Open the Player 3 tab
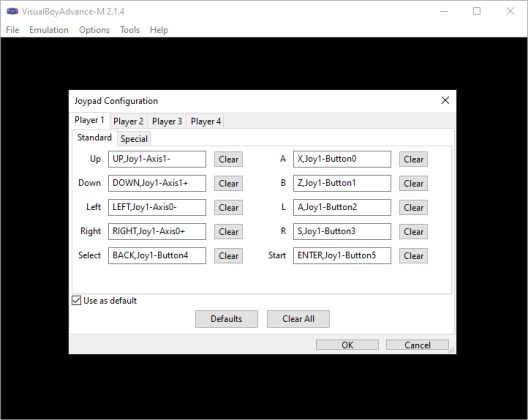528x420 pixels. click(167, 121)
